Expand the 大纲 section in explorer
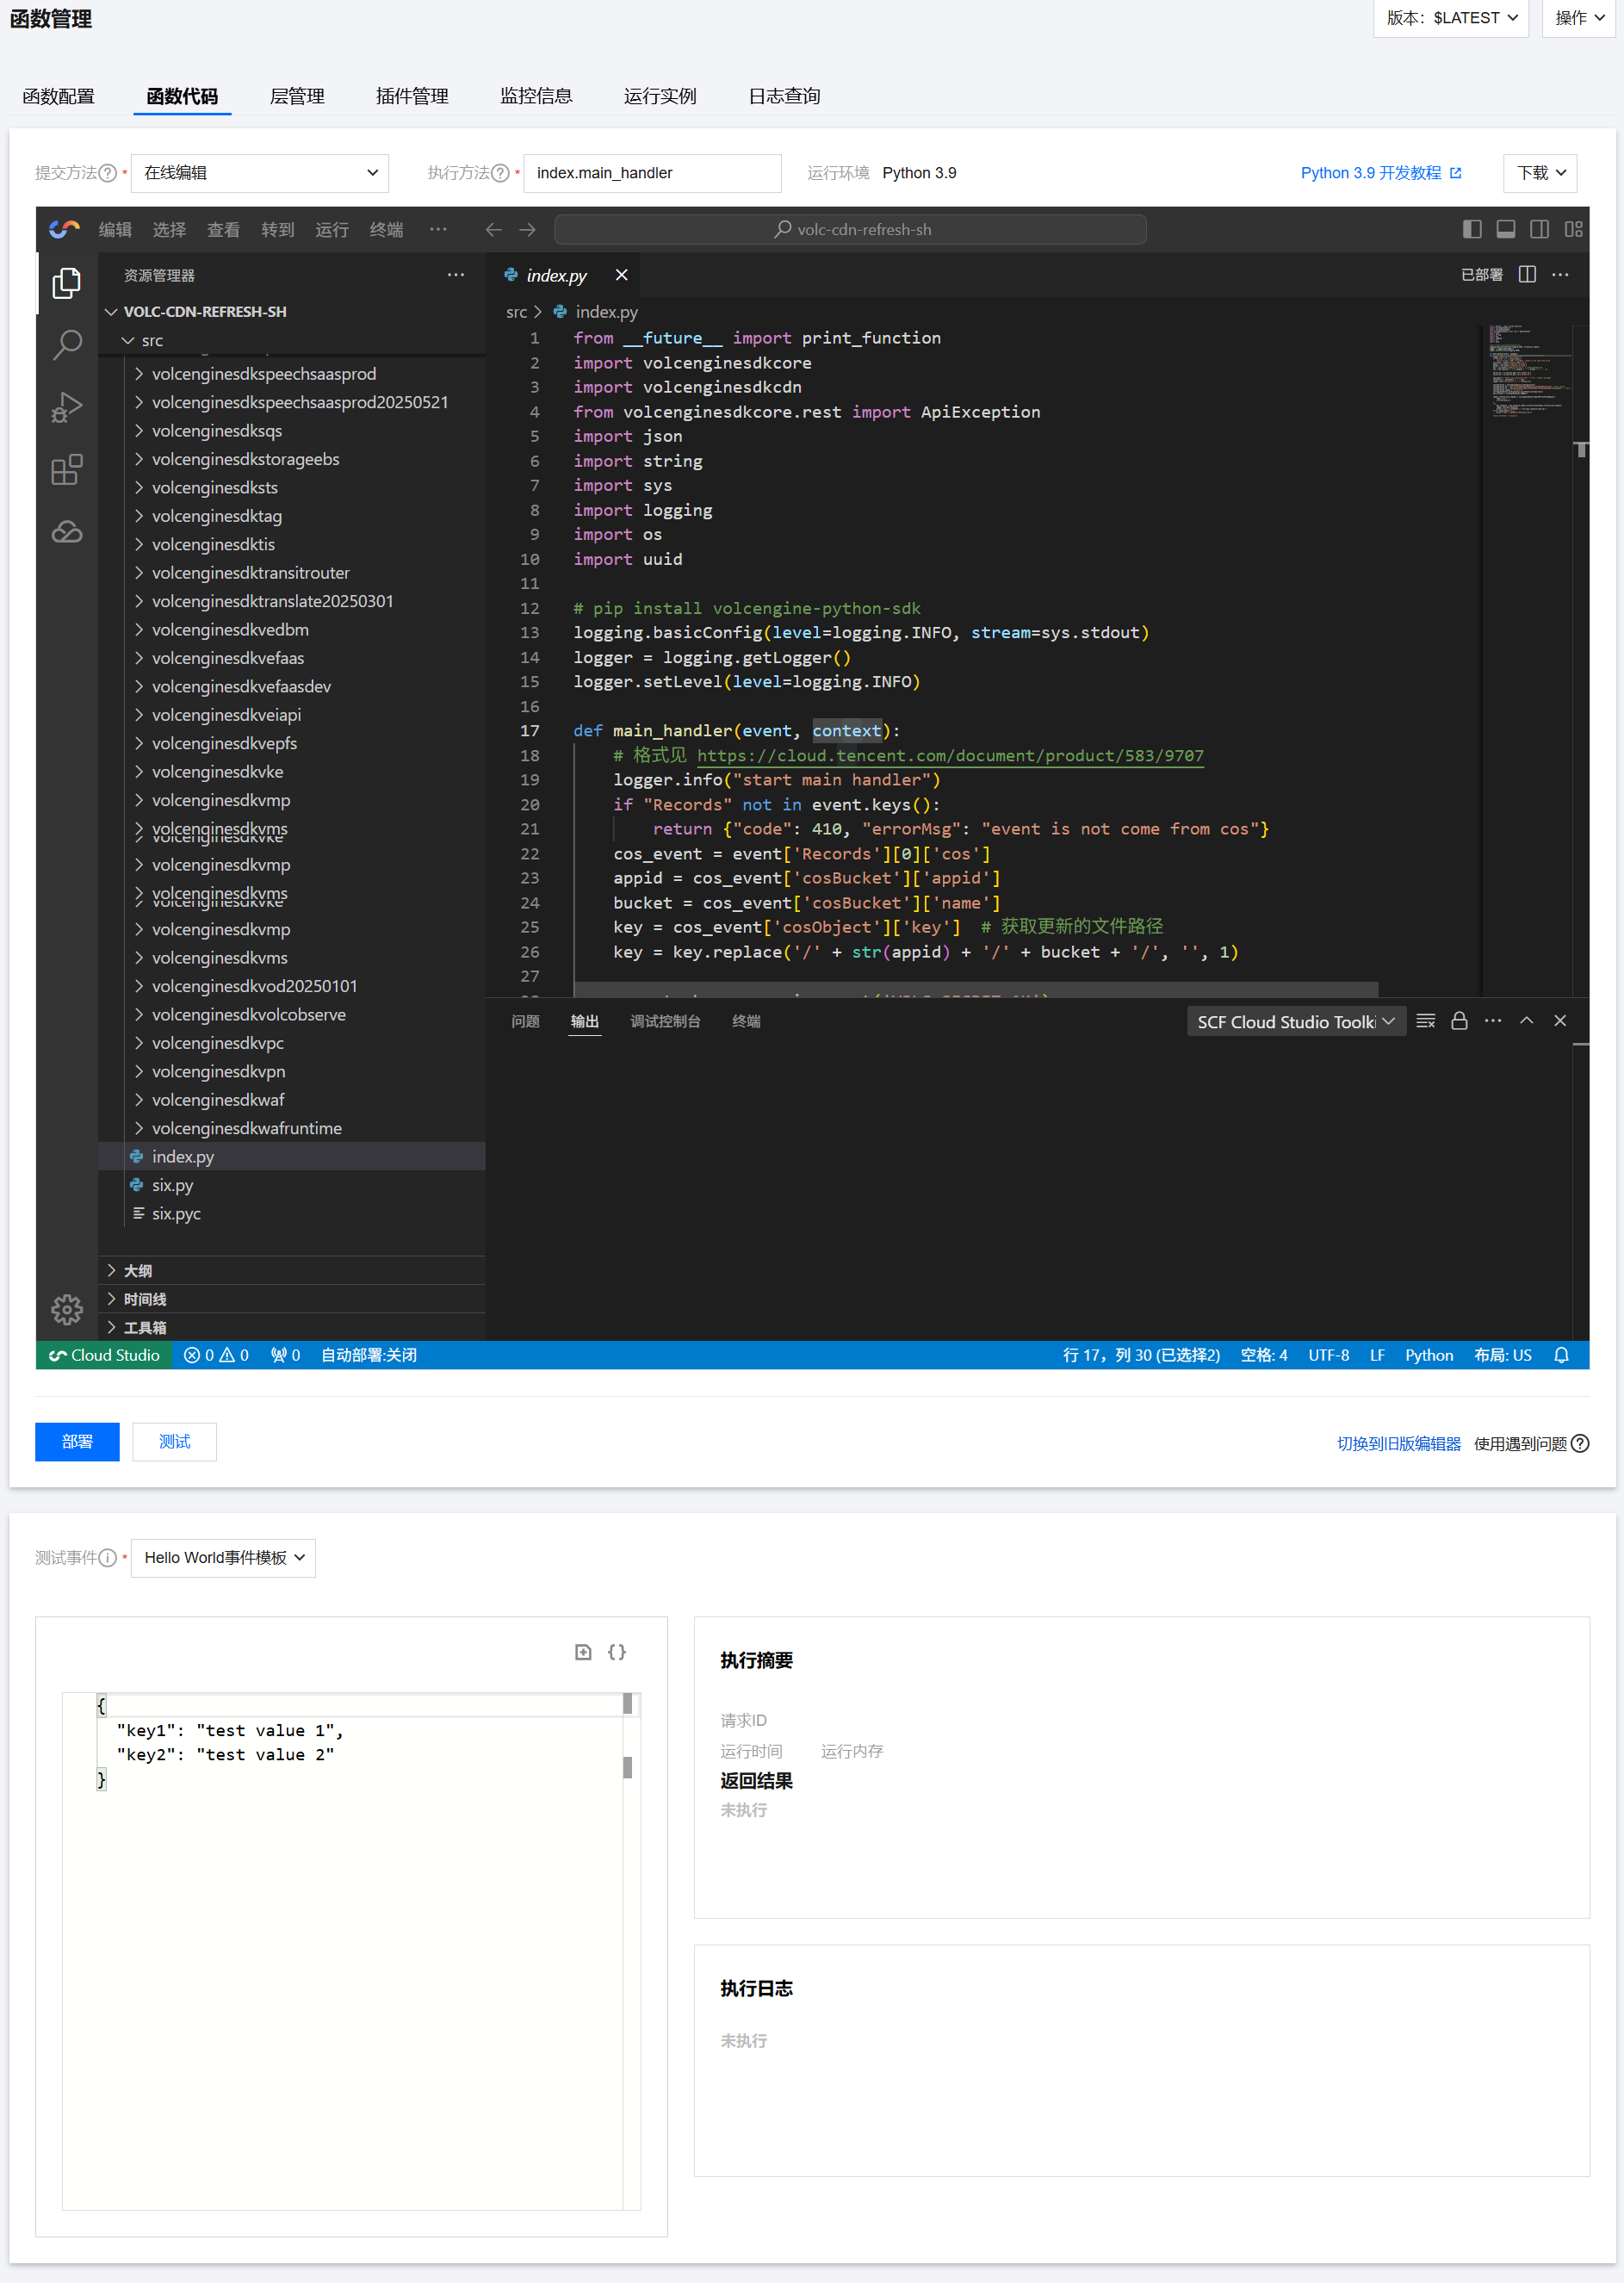 pyautogui.click(x=138, y=1271)
